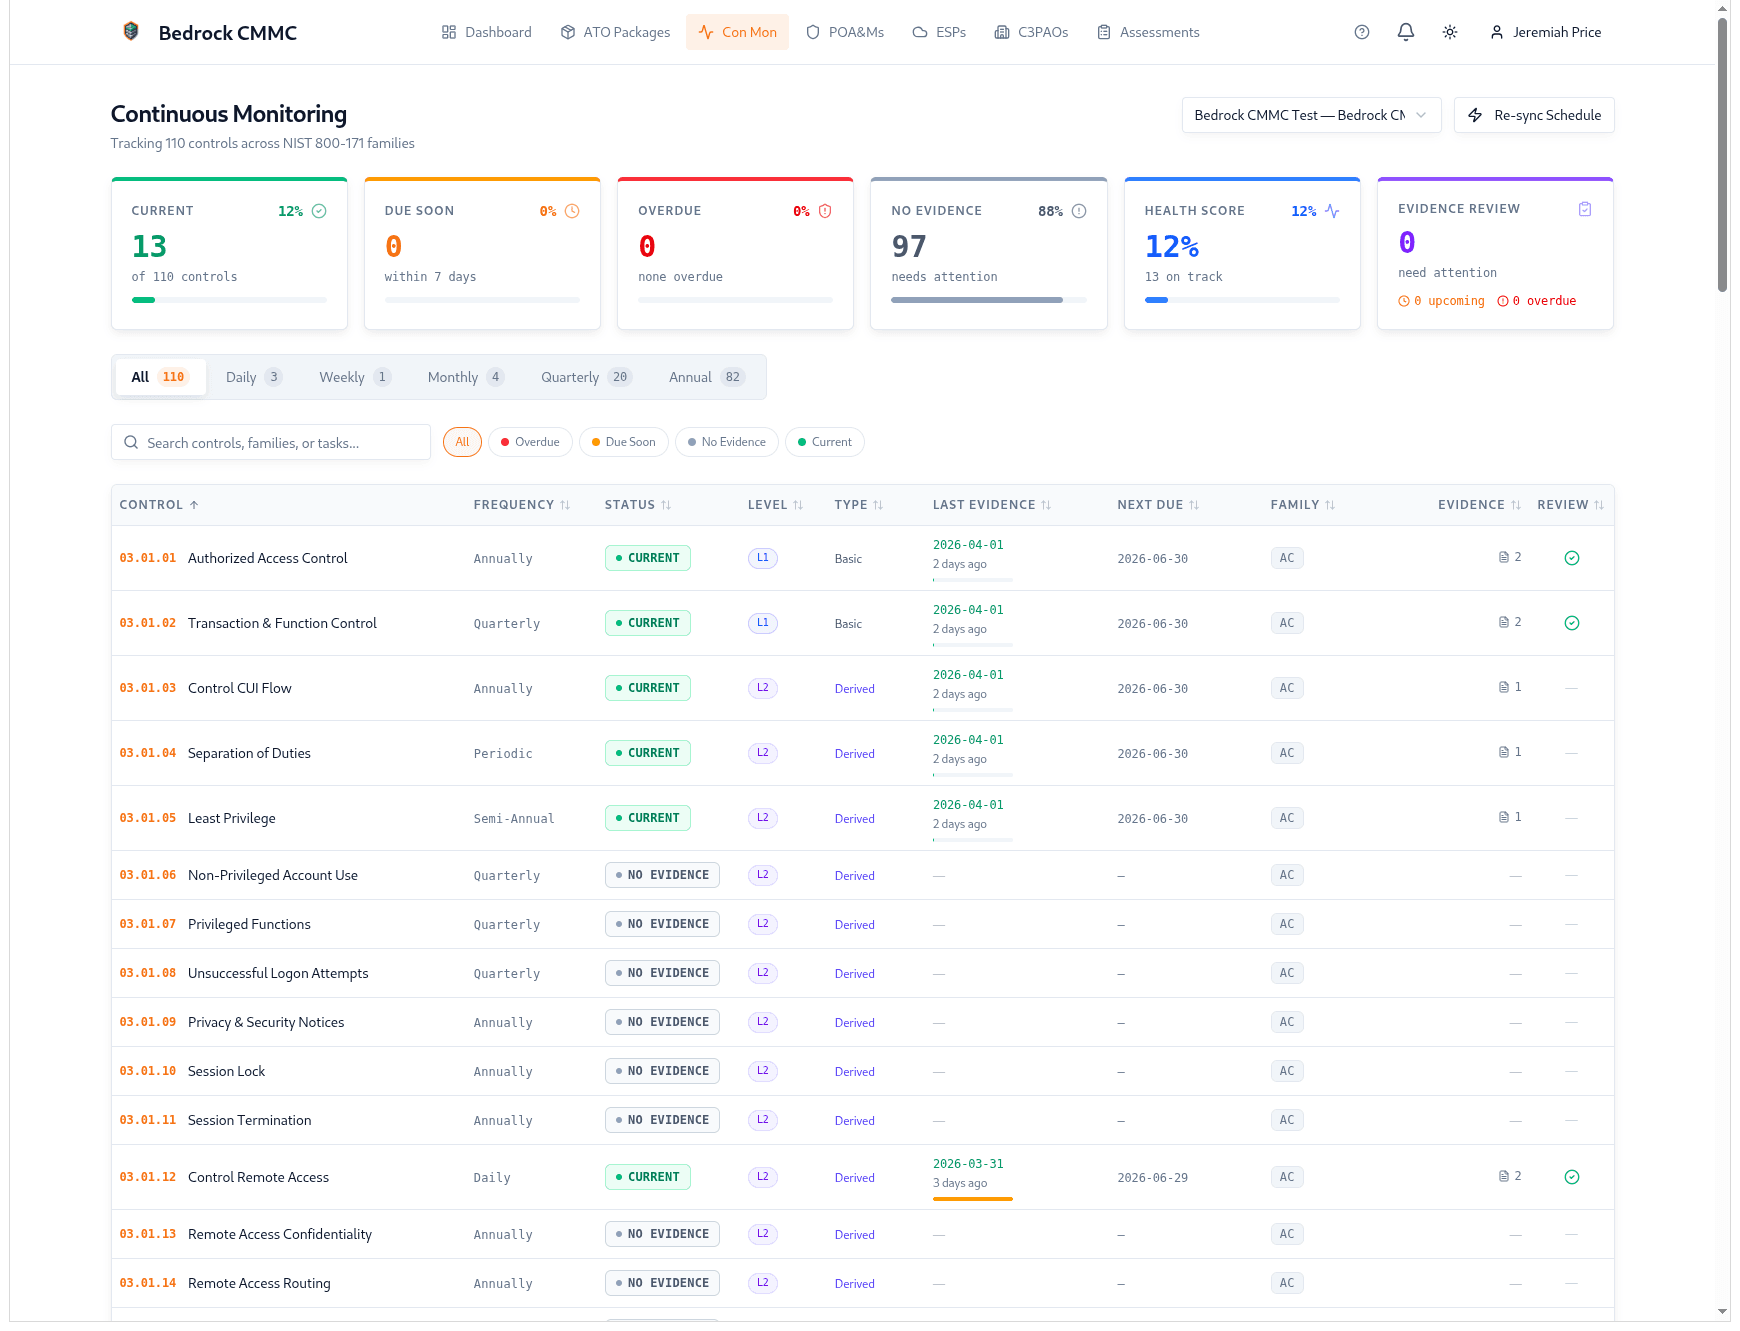
Task: Click the Evidence Review clipboard icon
Action: coord(1585,209)
